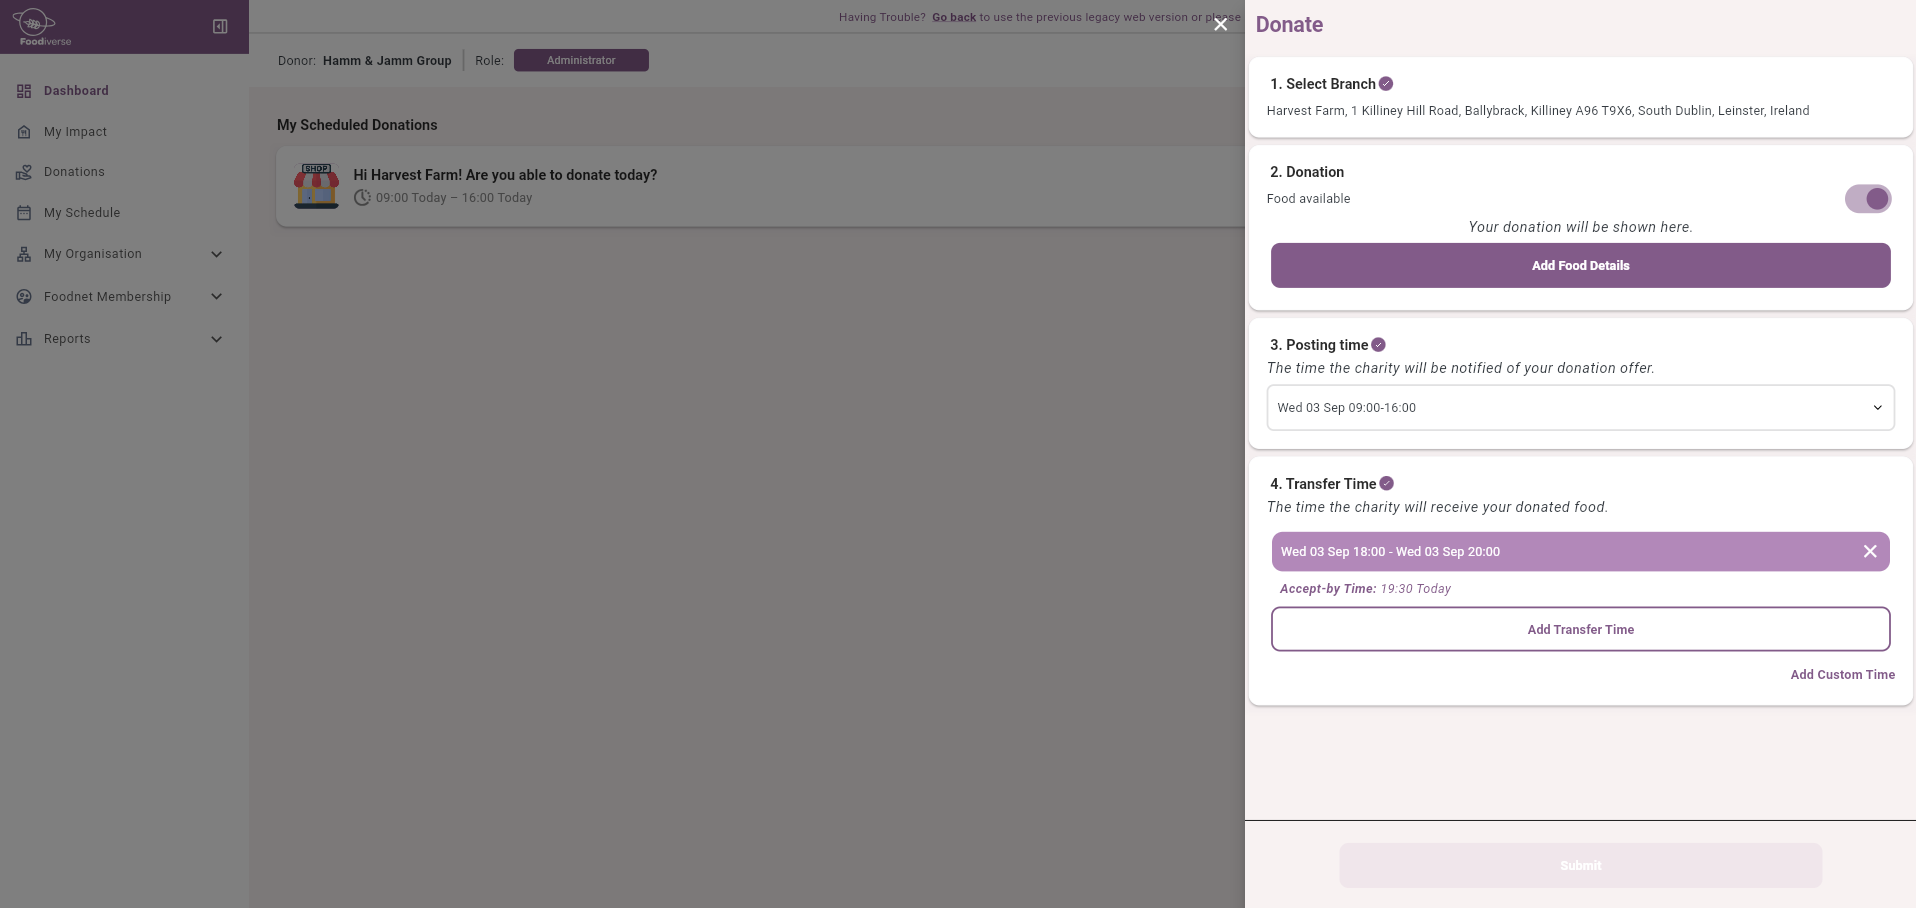1916x908 pixels.
Task: Click the Donations hand icon
Action: tap(24, 172)
